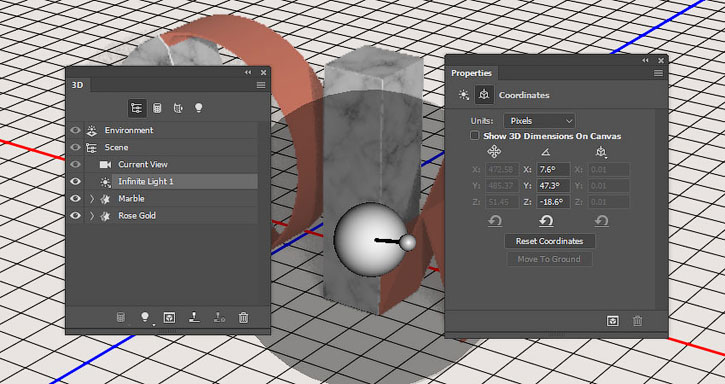
Task: Open the Units Pixels dropdown
Action: 540,121
